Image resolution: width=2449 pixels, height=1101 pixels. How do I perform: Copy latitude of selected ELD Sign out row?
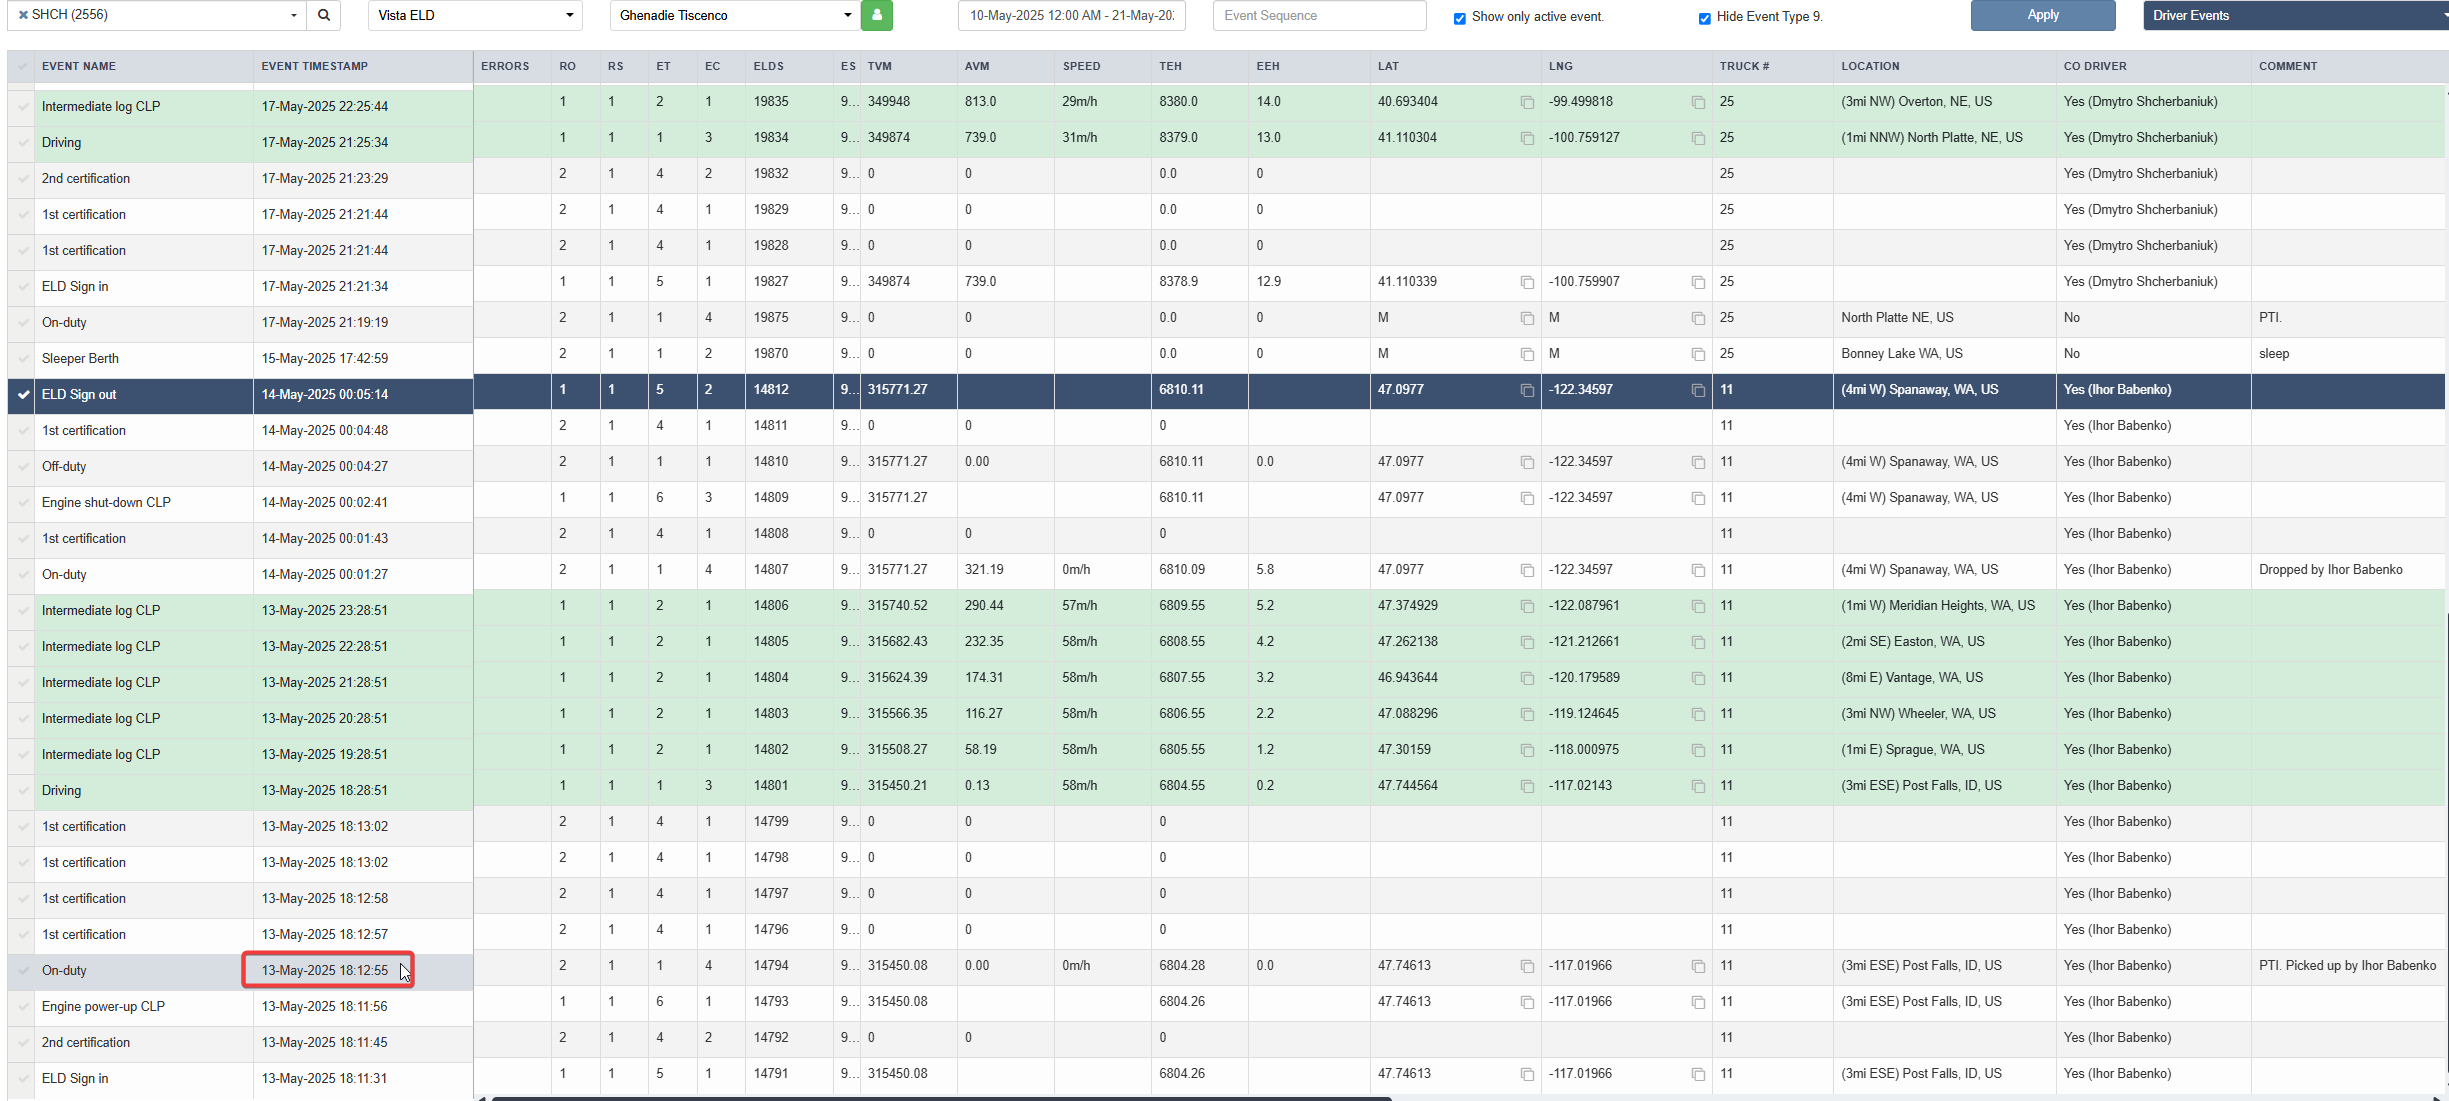click(1527, 390)
